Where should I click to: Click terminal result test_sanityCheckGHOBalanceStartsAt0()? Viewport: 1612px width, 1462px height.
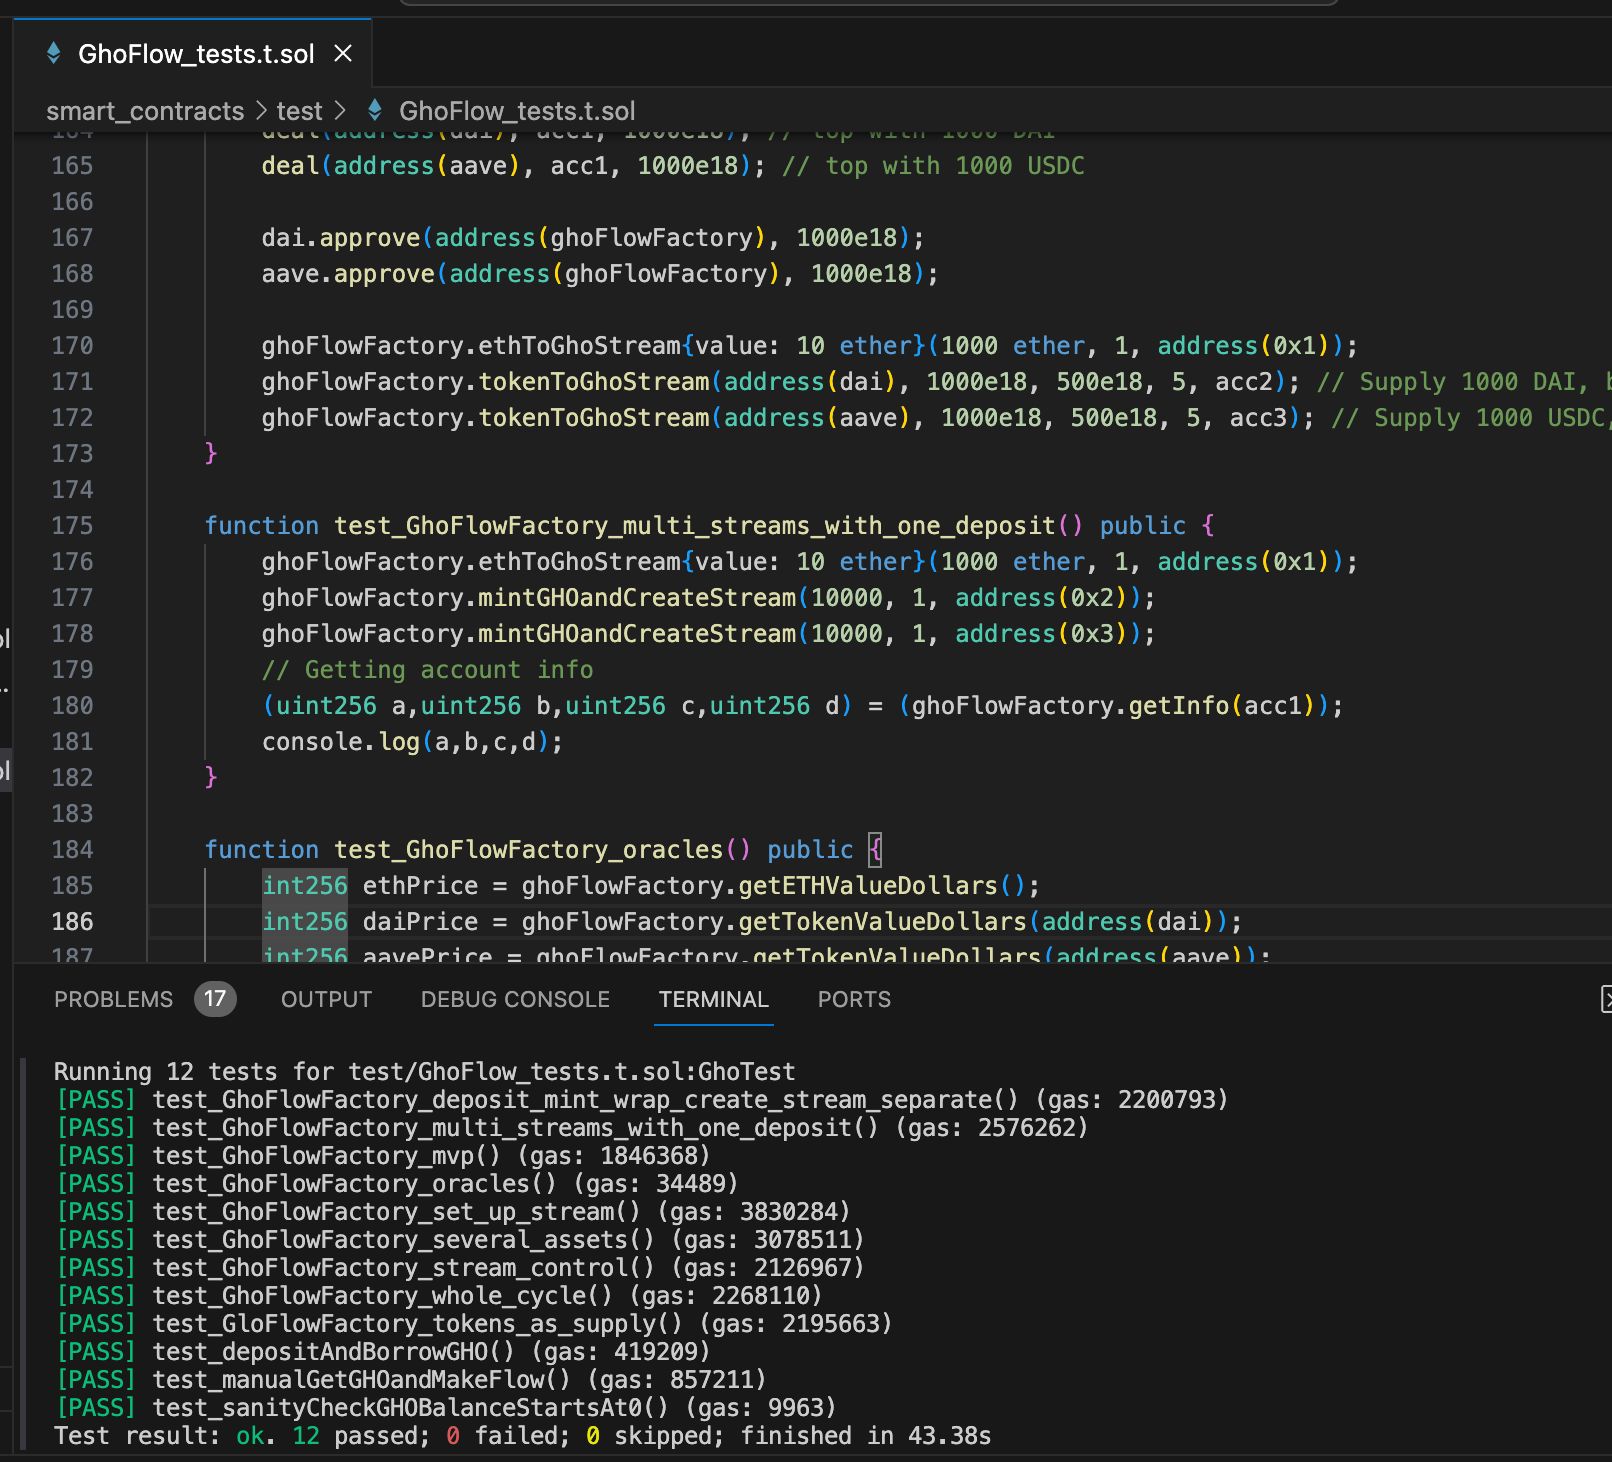[445, 1408]
